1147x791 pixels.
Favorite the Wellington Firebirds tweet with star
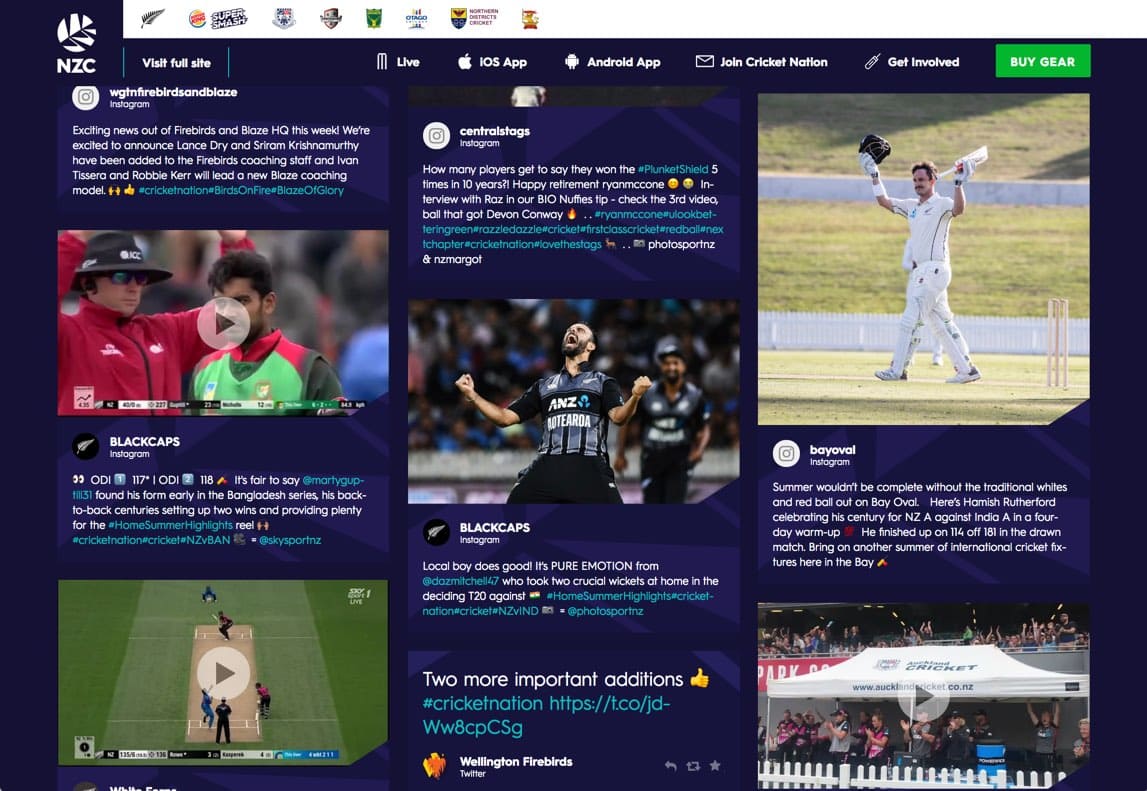[715, 765]
